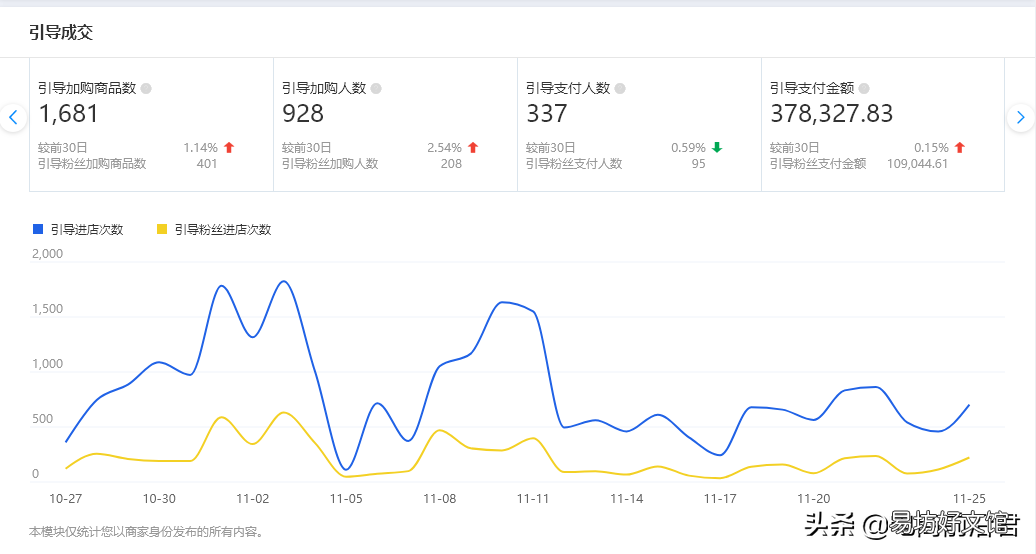The height and width of the screenshot is (554, 1036).
Task: Click the 11-08 x-axis date
Action: tap(439, 499)
